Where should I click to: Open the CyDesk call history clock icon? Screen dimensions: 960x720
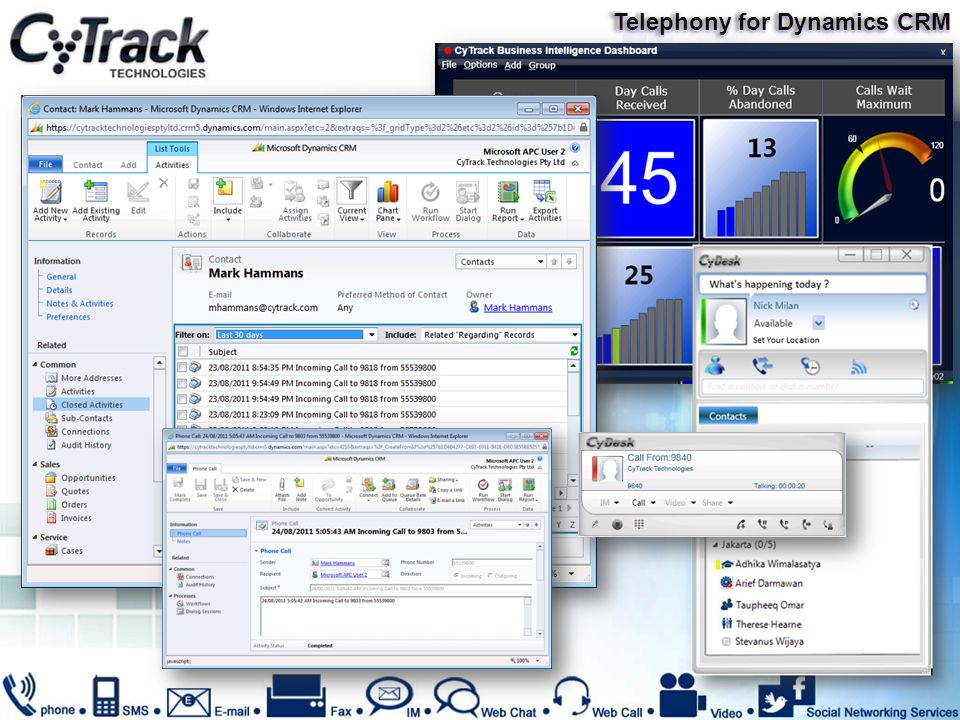pyautogui.click(x=810, y=366)
